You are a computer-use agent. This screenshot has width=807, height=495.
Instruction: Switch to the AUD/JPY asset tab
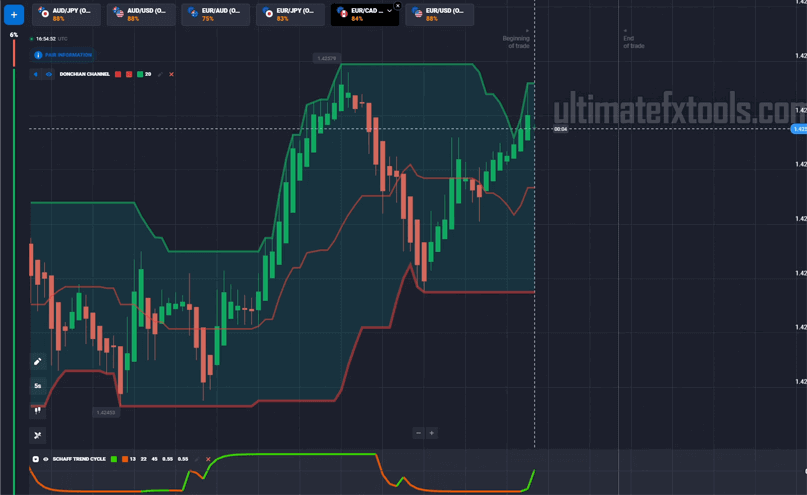tap(66, 14)
